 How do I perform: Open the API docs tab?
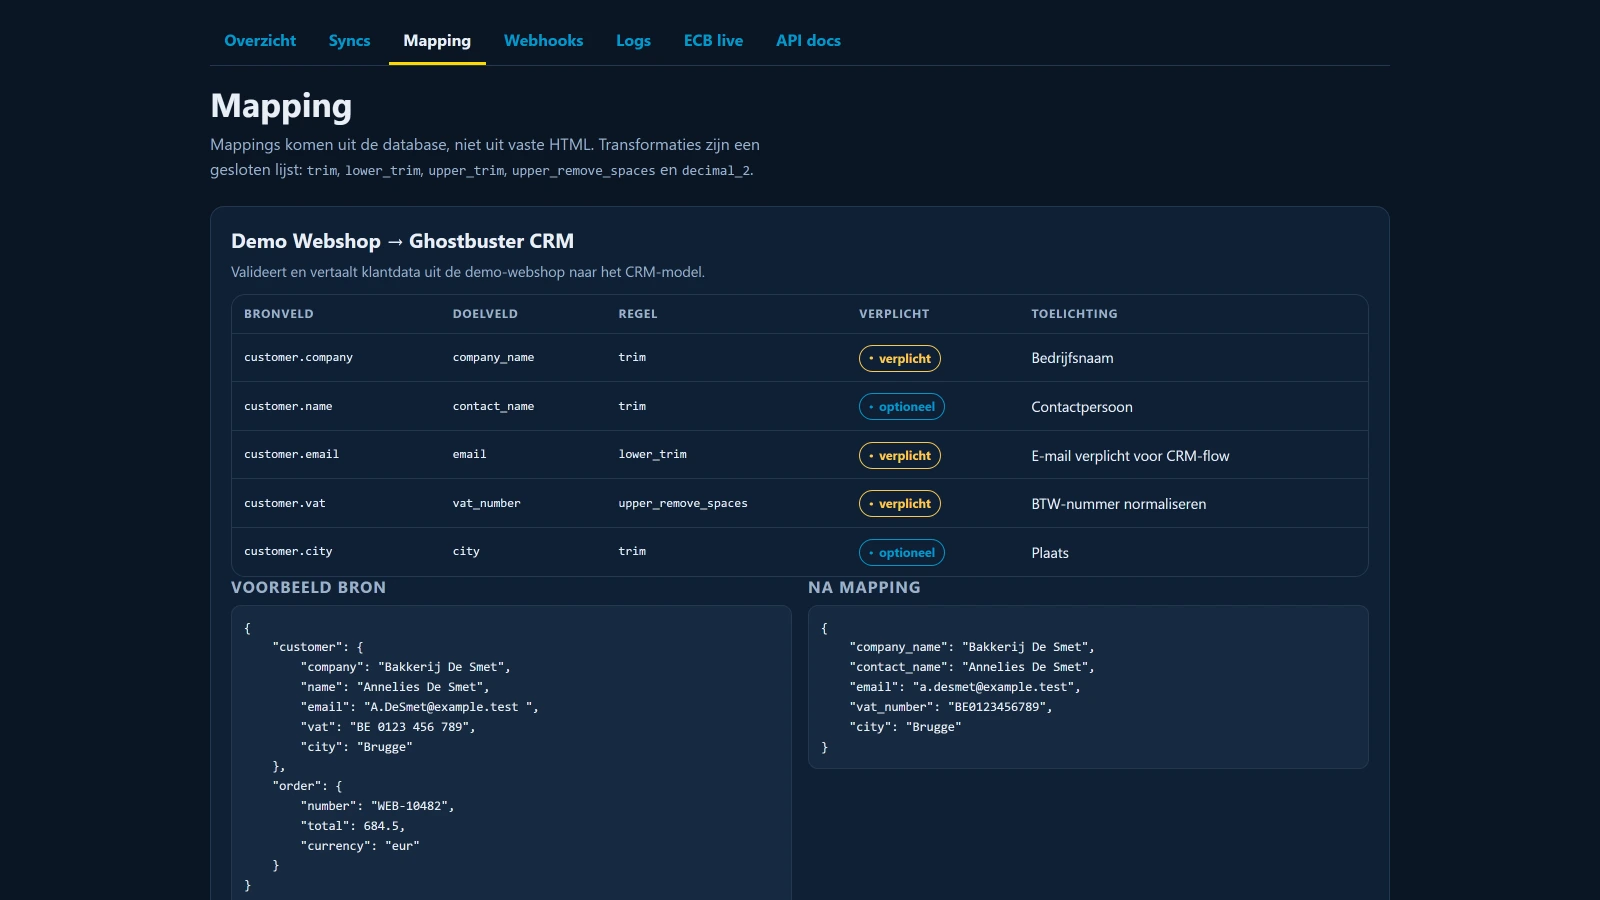click(x=808, y=41)
